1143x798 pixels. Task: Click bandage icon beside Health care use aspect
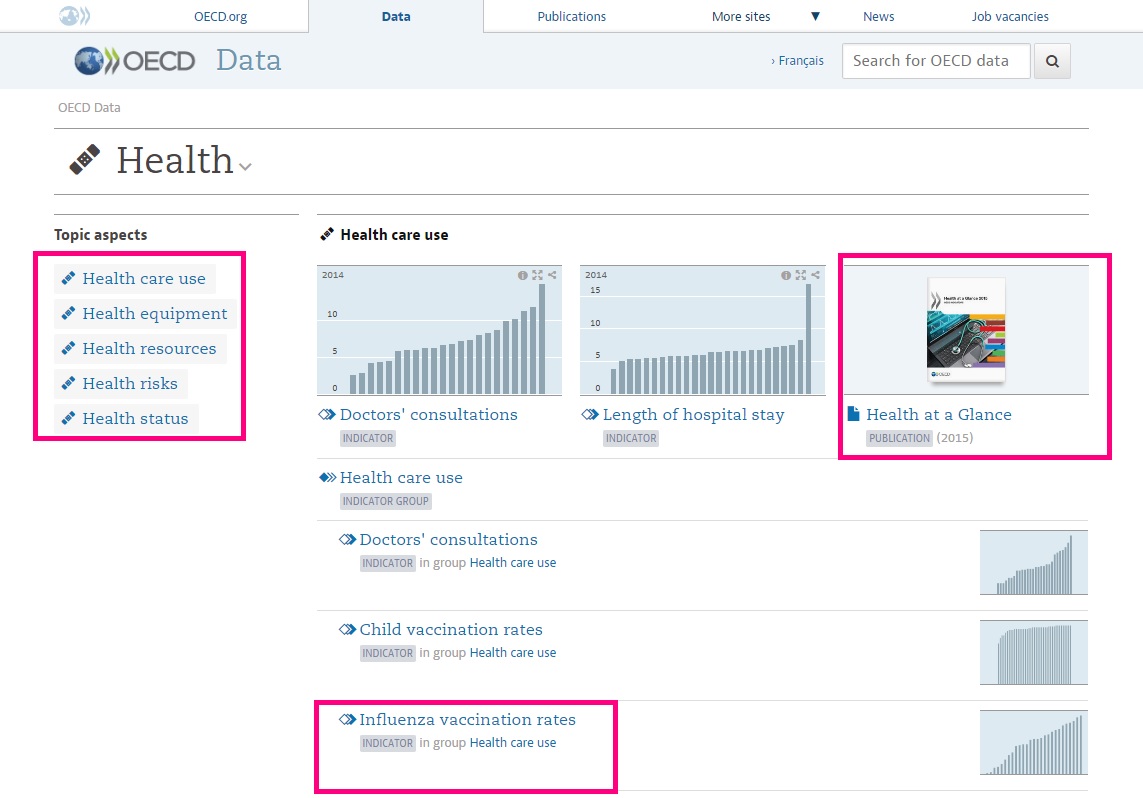[69, 278]
